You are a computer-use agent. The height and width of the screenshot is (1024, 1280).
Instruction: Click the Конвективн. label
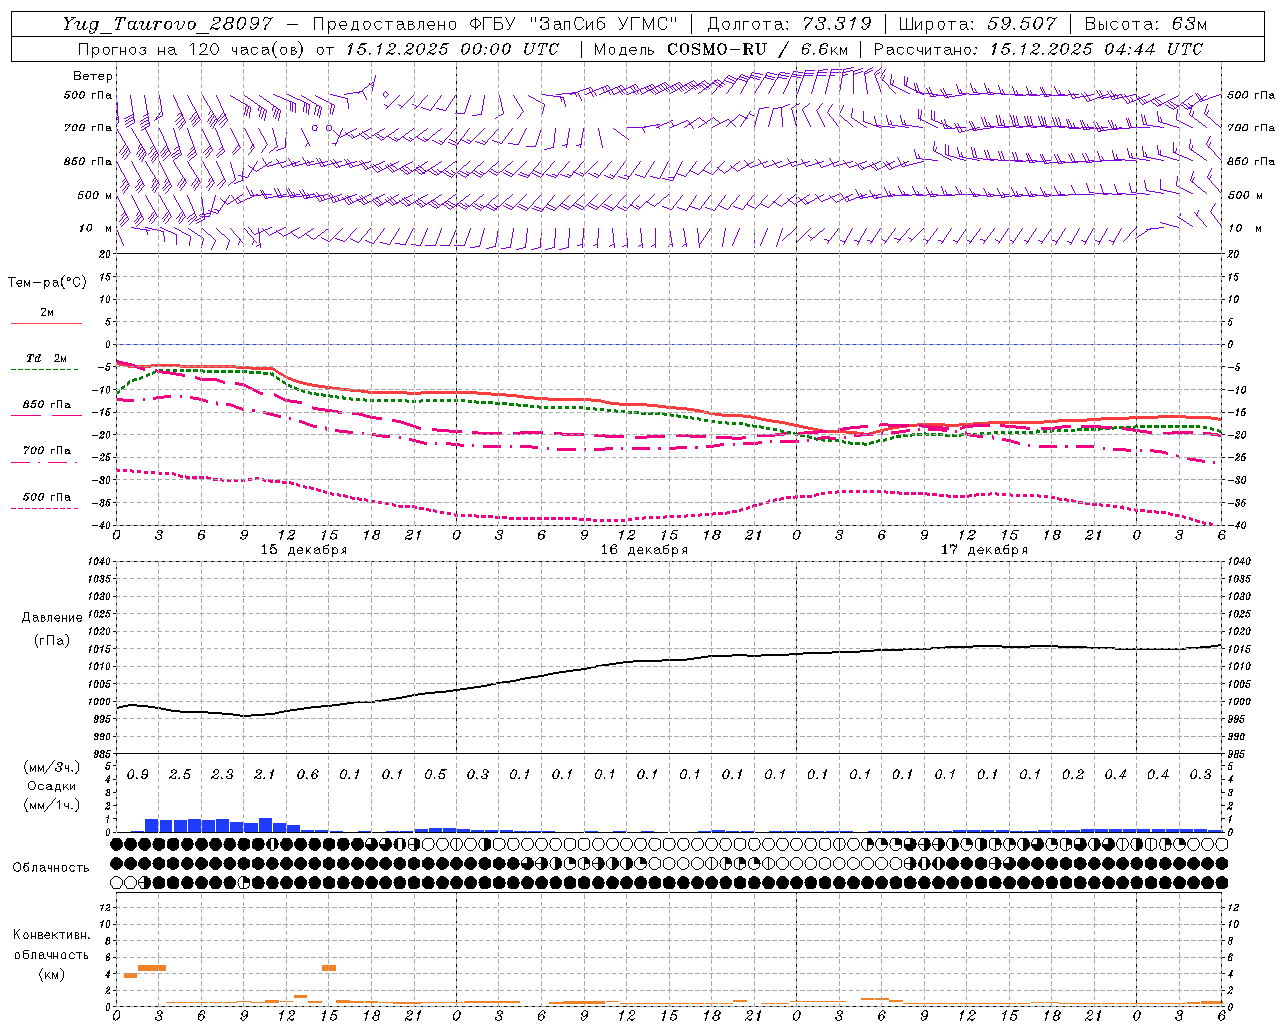(51, 935)
